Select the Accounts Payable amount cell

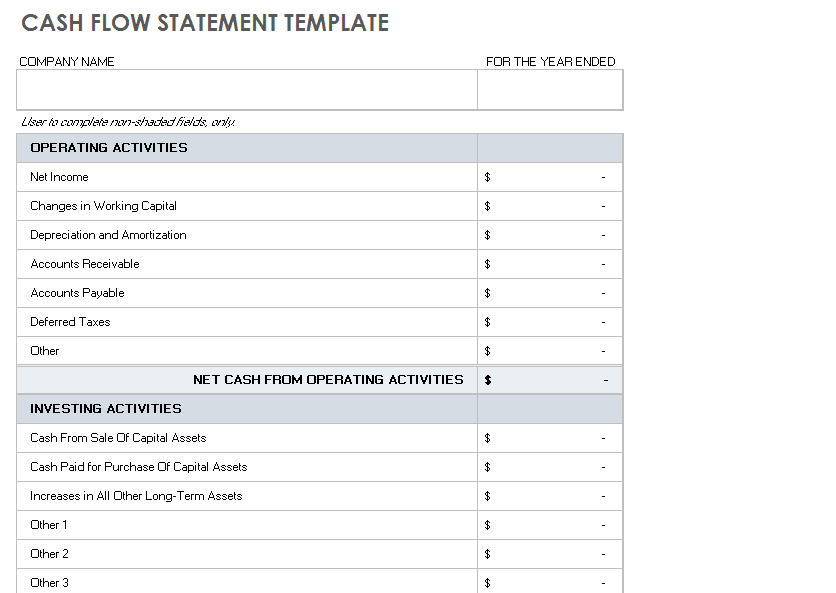coord(550,293)
